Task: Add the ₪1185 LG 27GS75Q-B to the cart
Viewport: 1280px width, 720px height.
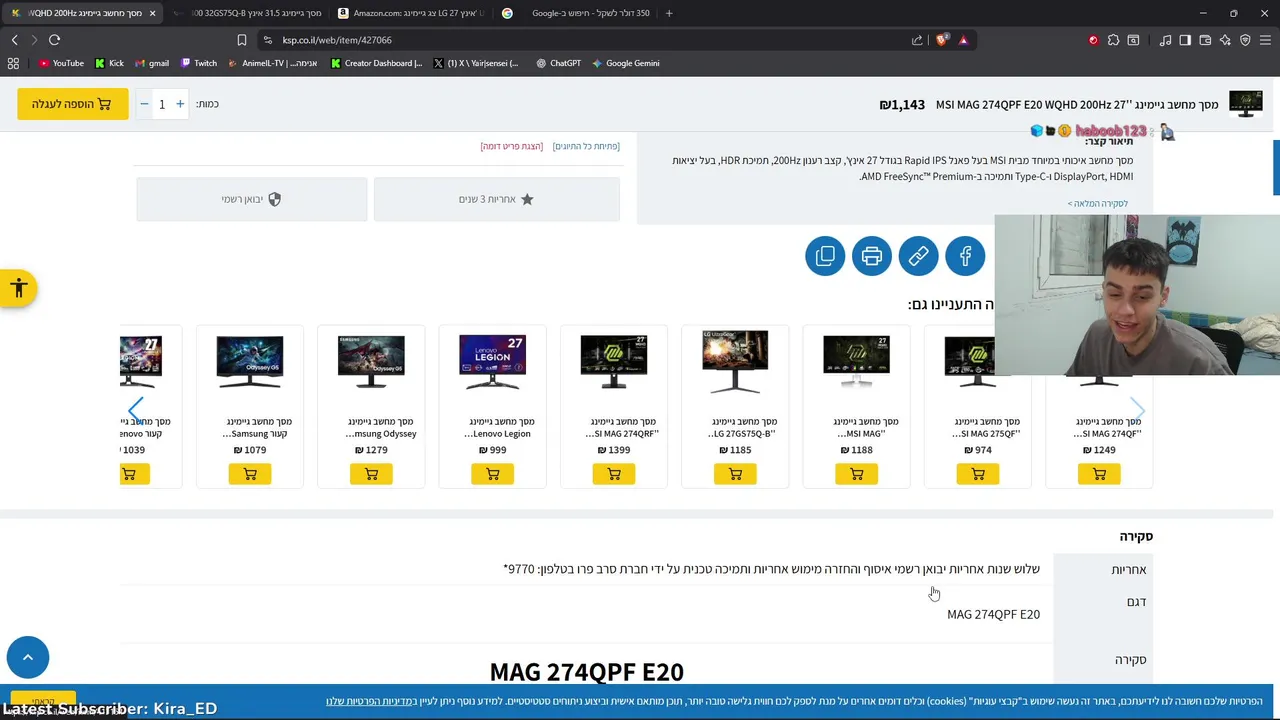Action: (x=735, y=474)
